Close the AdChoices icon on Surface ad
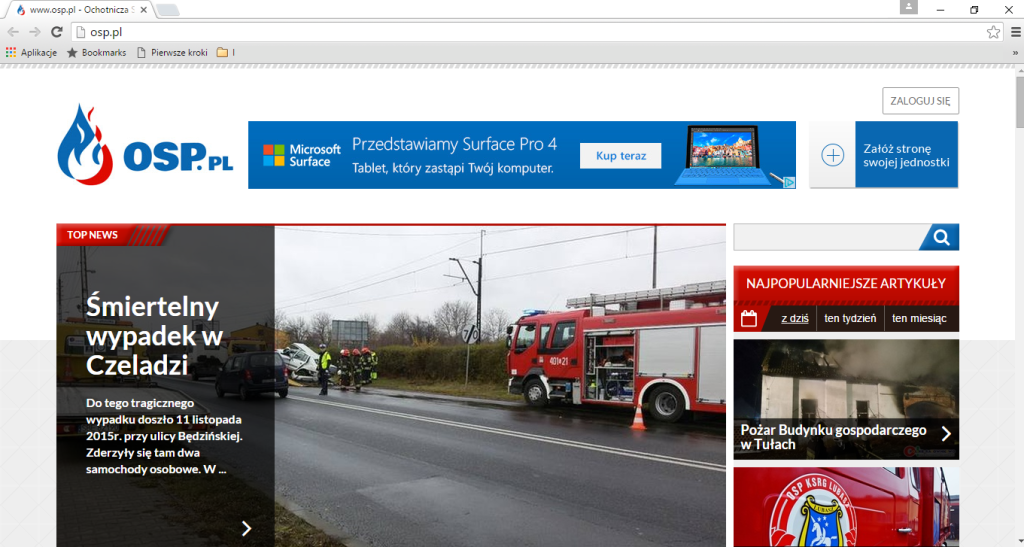 coord(788,182)
